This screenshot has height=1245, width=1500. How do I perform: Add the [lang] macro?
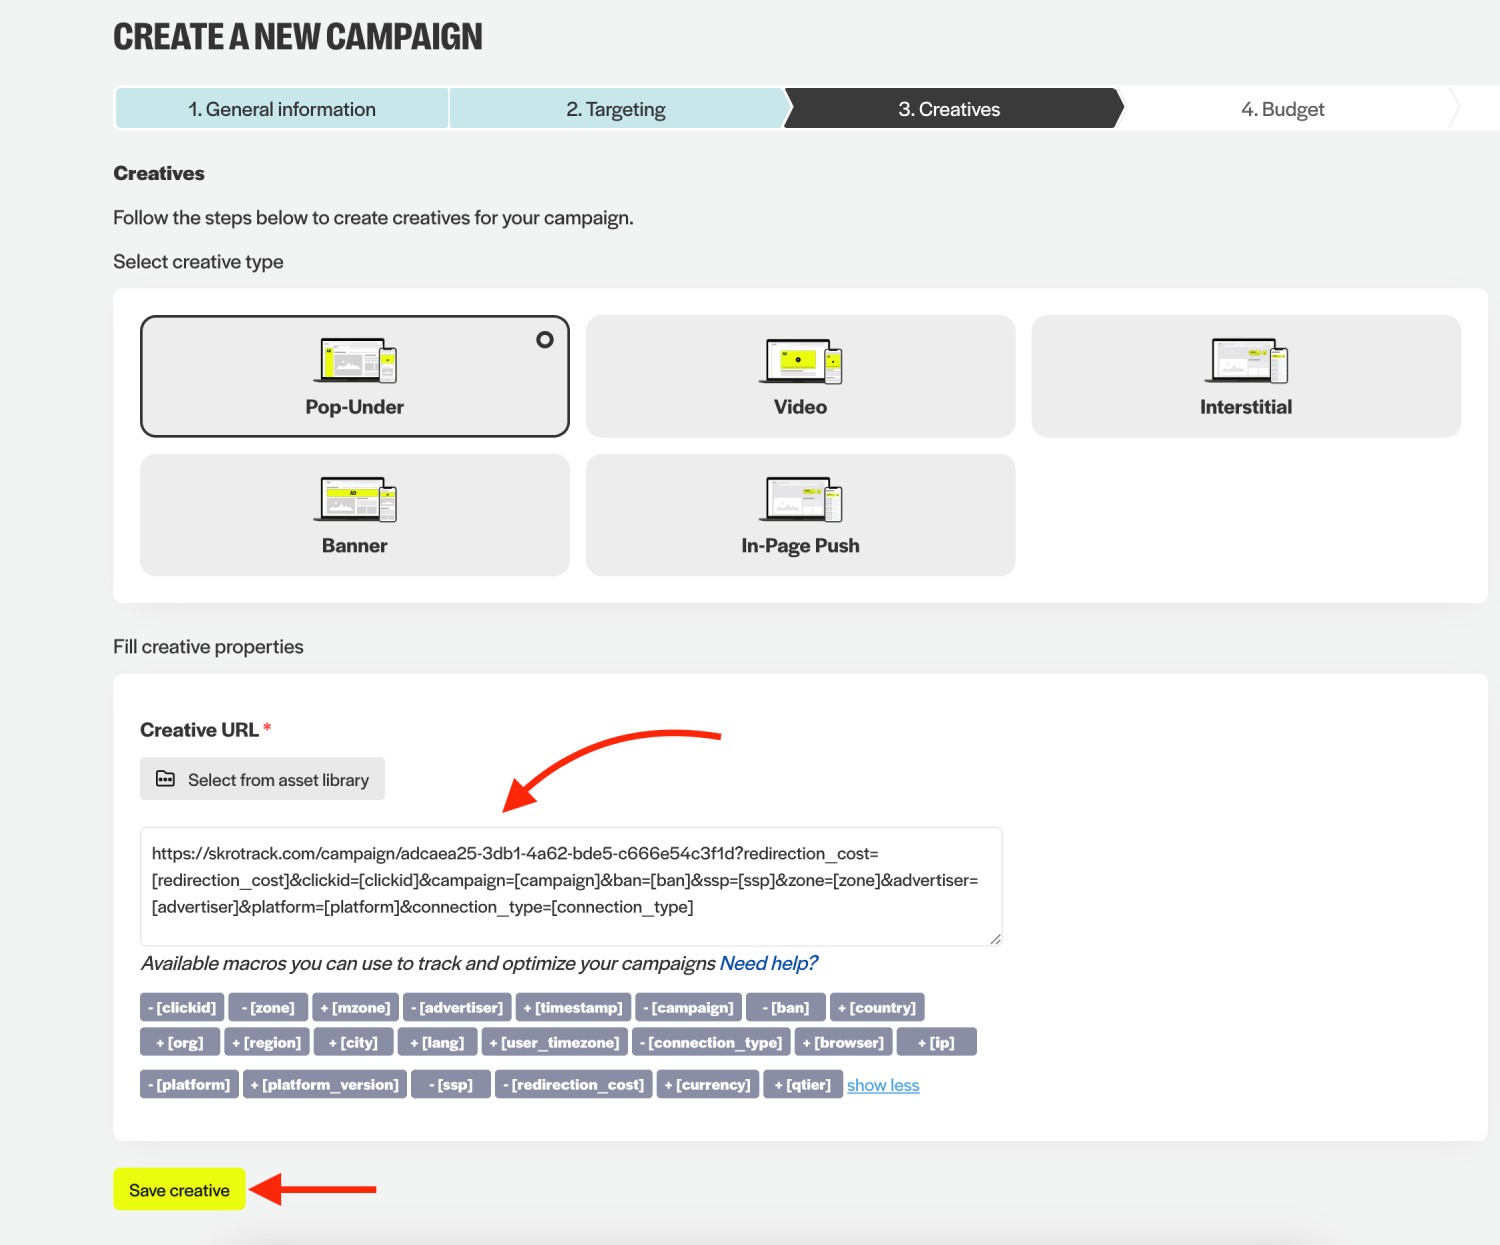[437, 1042]
